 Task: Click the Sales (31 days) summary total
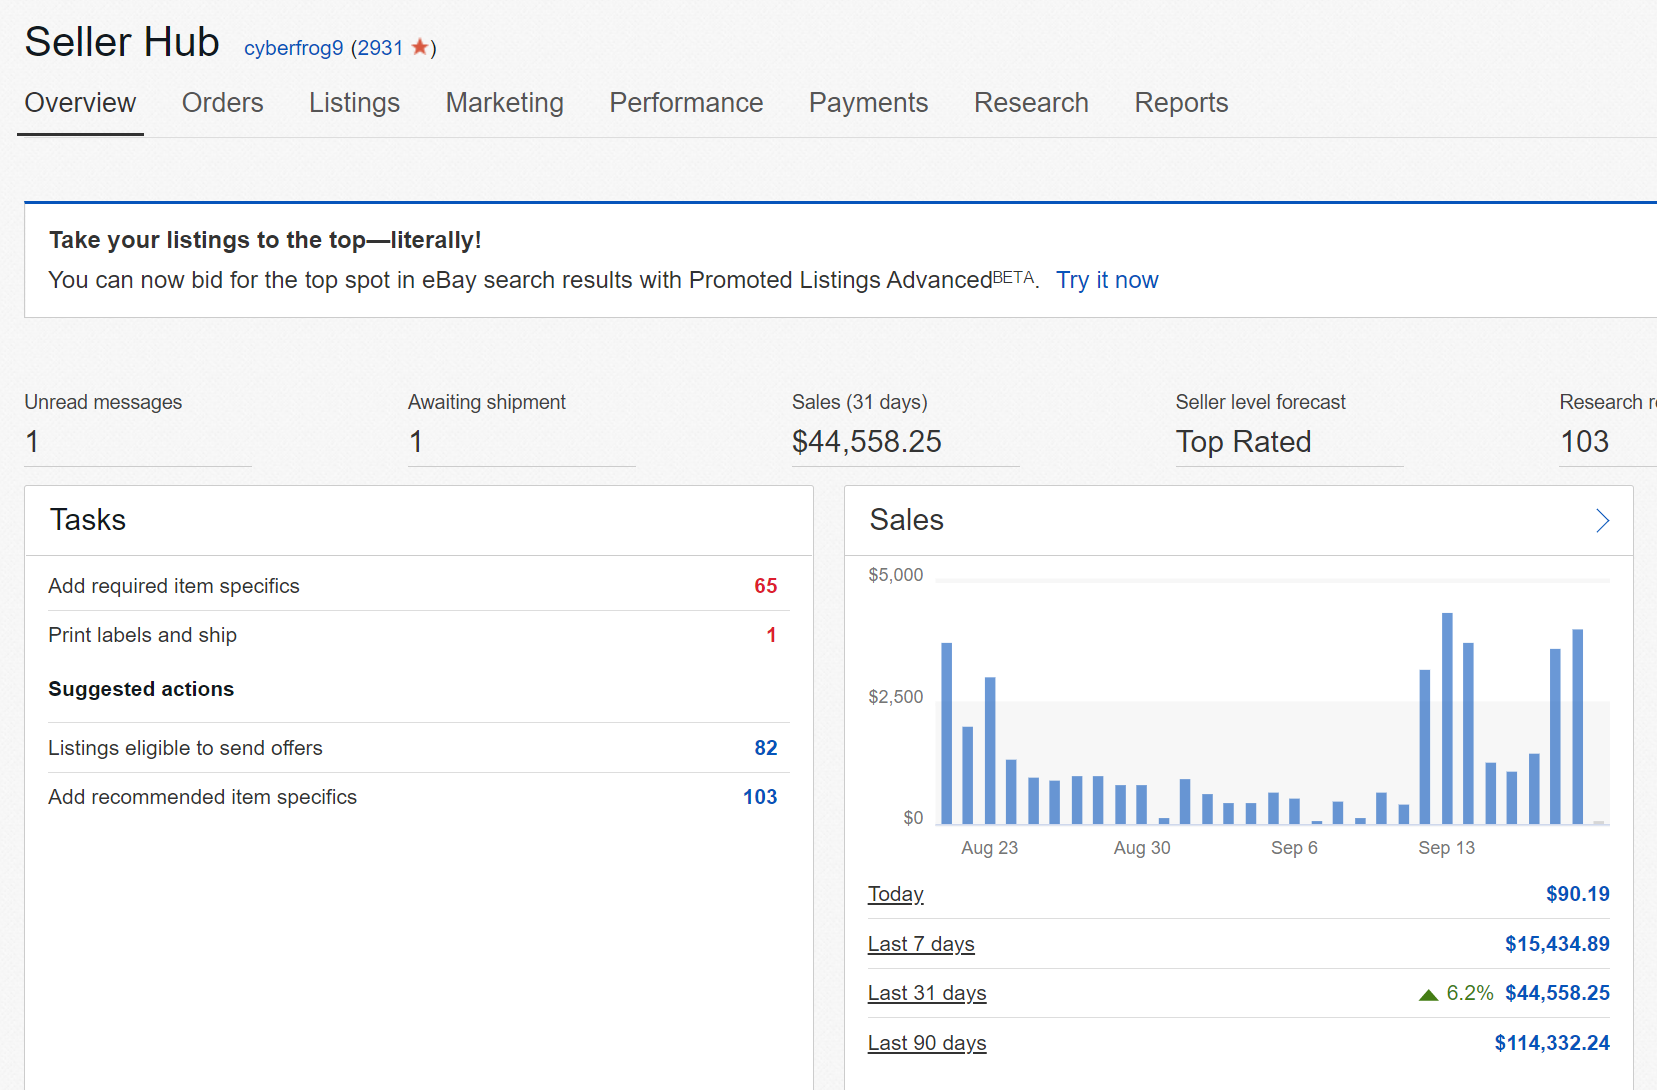[x=867, y=442]
